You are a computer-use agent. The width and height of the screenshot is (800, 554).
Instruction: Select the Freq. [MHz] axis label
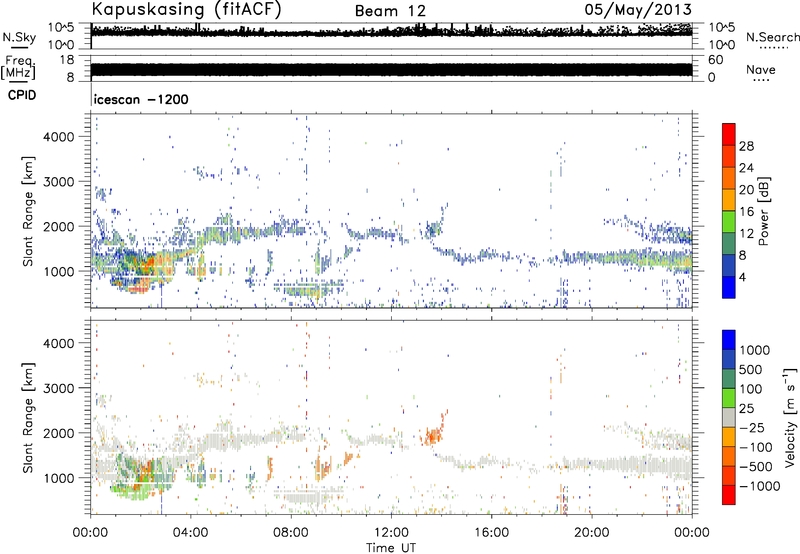[18, 68]
